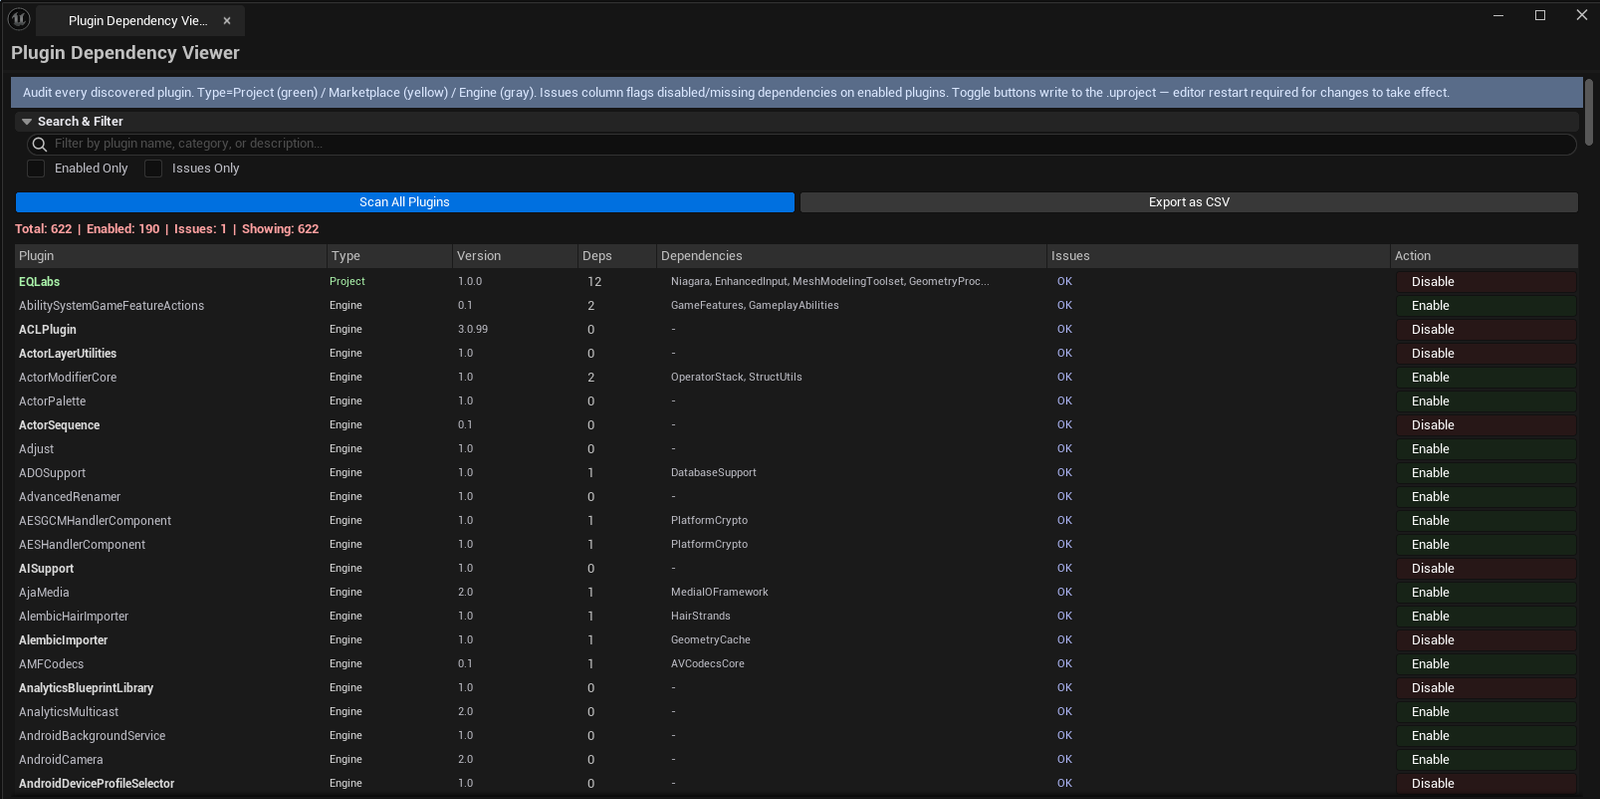Click the HairStrands dependency text
The height and width of the screenshot is (799, 1600).
(700, 617)
